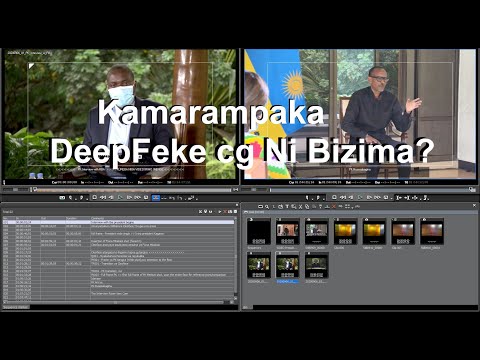480x360 pixels.
Task: Click the Duration column header in marker list
Action: [x=78, y=218]
